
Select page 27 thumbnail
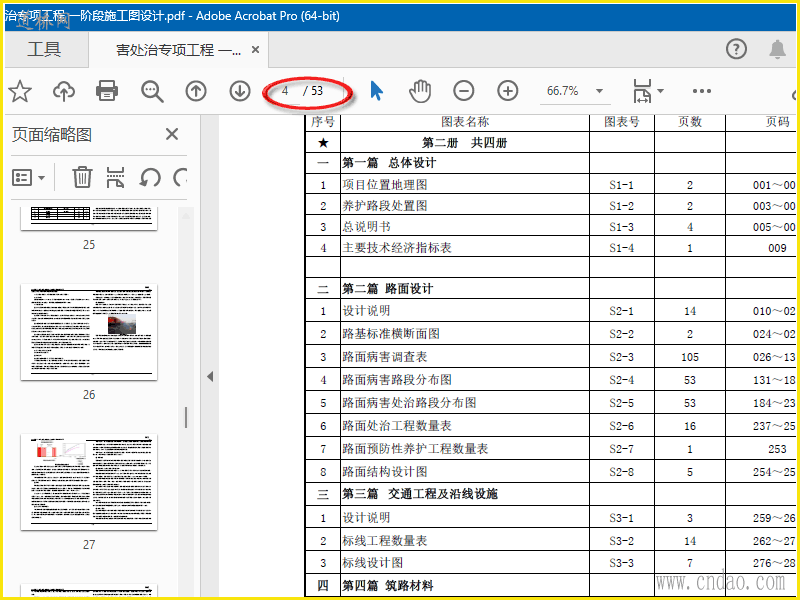point(89,482)
